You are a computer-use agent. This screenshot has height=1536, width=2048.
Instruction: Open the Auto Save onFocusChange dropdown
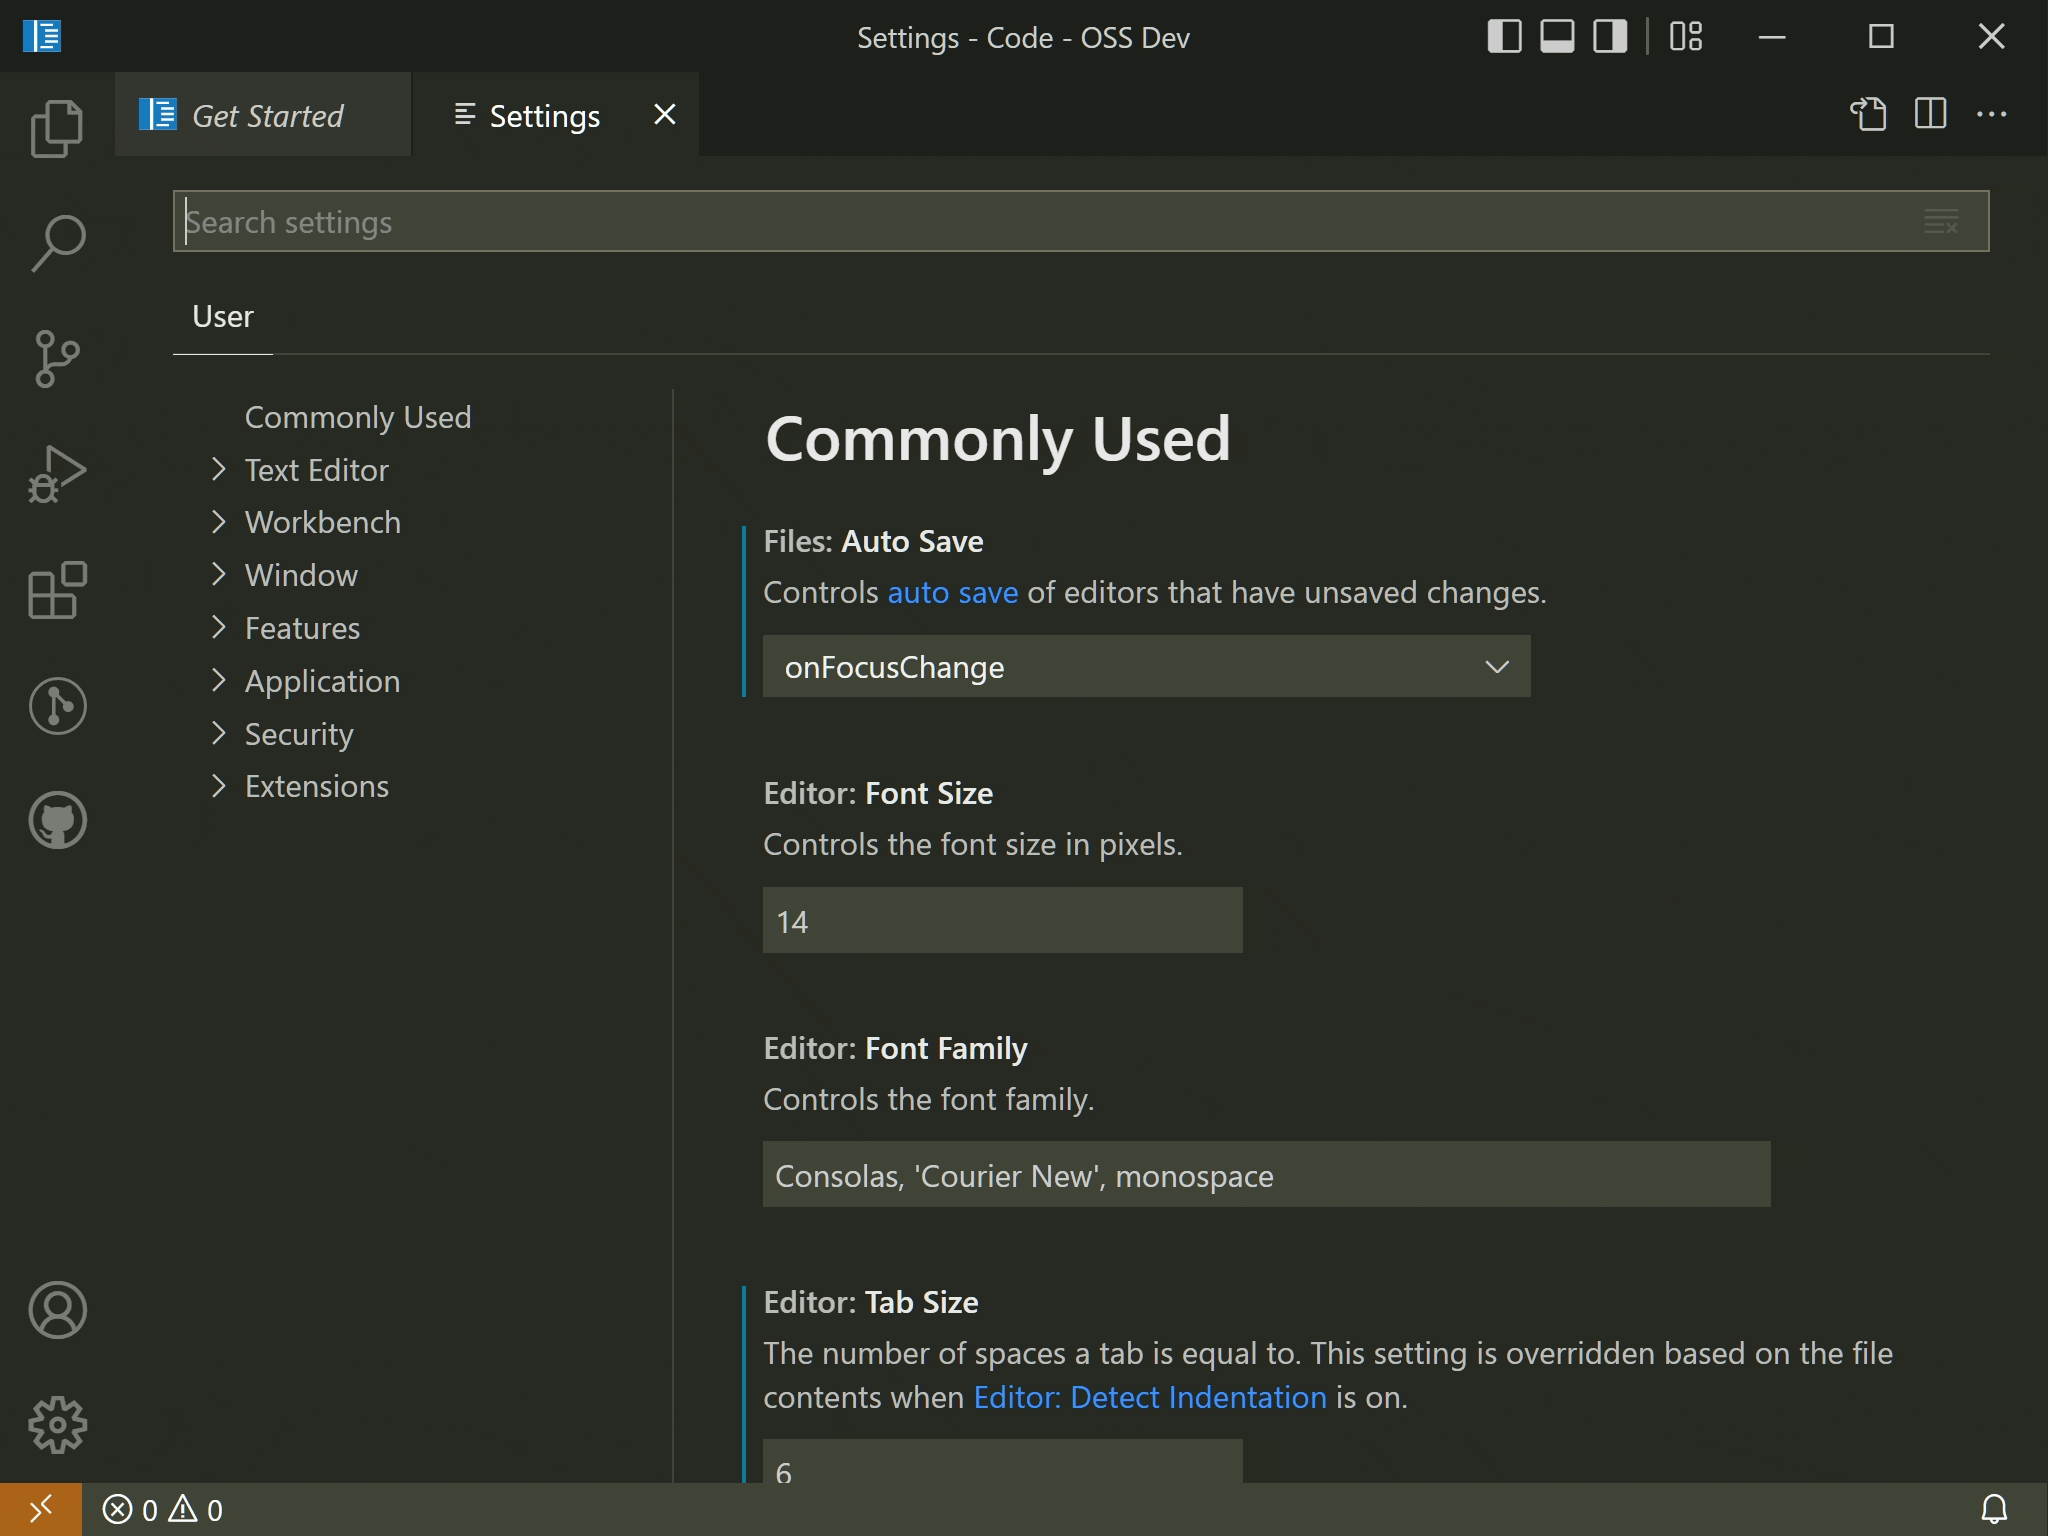pyautogui.click(x=1146, y=667)
